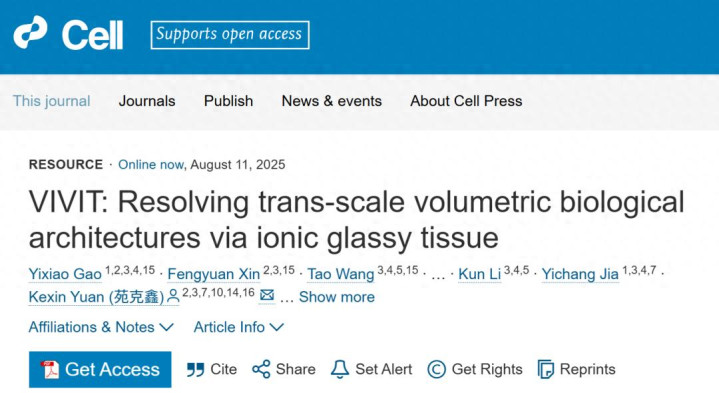Expand the Affiliations & Notes section
The height and width of the screenshot is (393, 719).
(101, 327)
